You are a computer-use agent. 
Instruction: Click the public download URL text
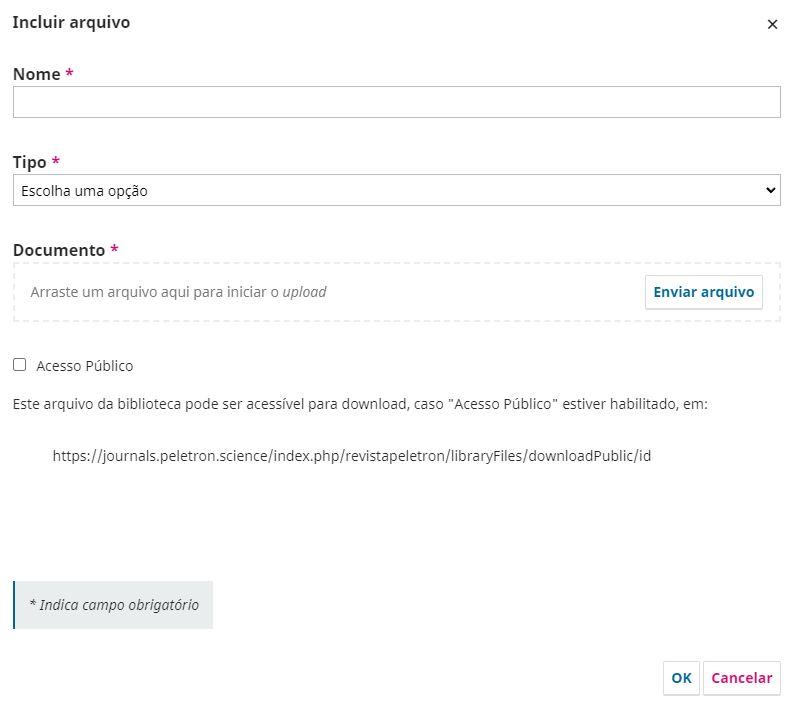[351, 455]
